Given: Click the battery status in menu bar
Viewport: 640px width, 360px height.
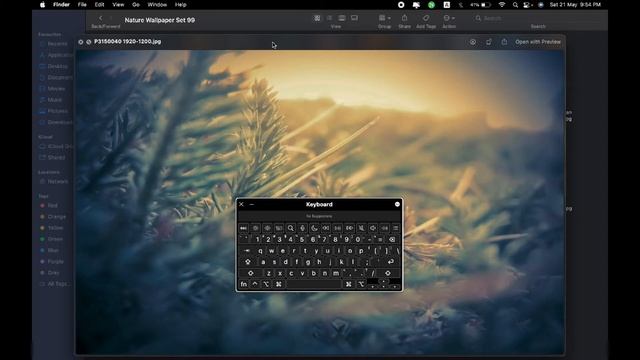Looking at the screenshot, I should tap(480, 5).
